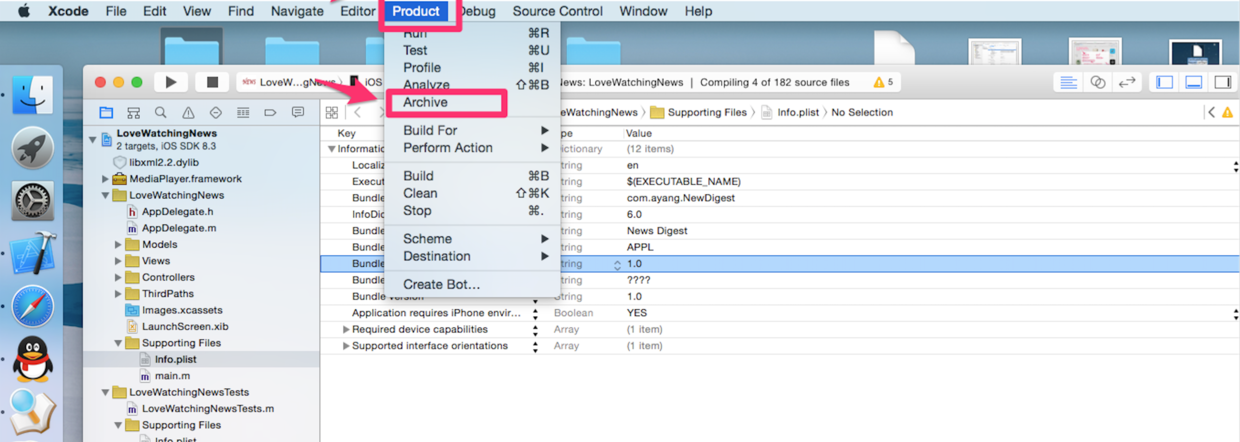The height and width of the screenshot is (442, 1240).
Task: Open the Breakpoint navigator icon
Action: pyautogui.click(x=270, y=113)
